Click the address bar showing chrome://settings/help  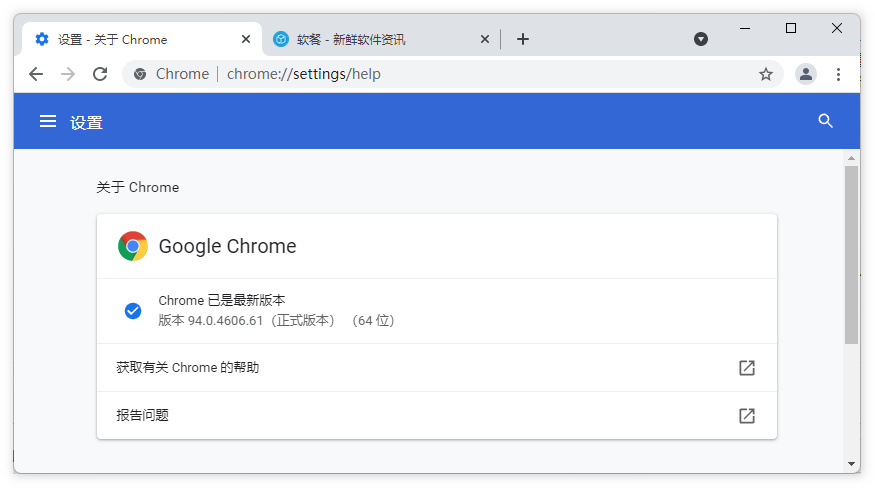450,74
